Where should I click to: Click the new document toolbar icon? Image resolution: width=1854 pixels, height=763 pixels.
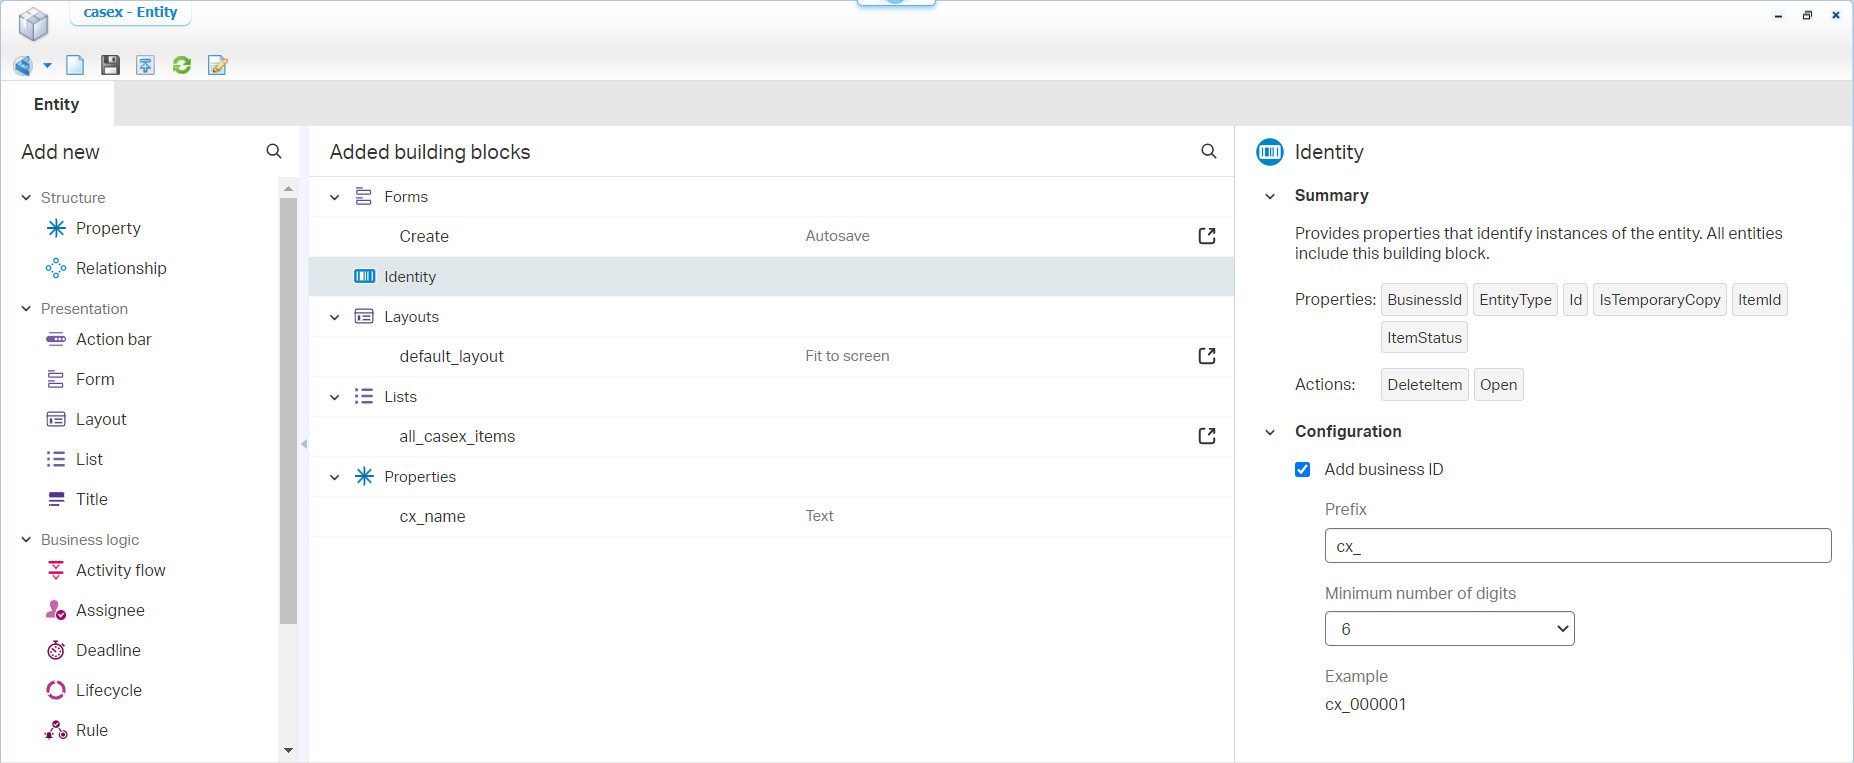tap(75, 65)
